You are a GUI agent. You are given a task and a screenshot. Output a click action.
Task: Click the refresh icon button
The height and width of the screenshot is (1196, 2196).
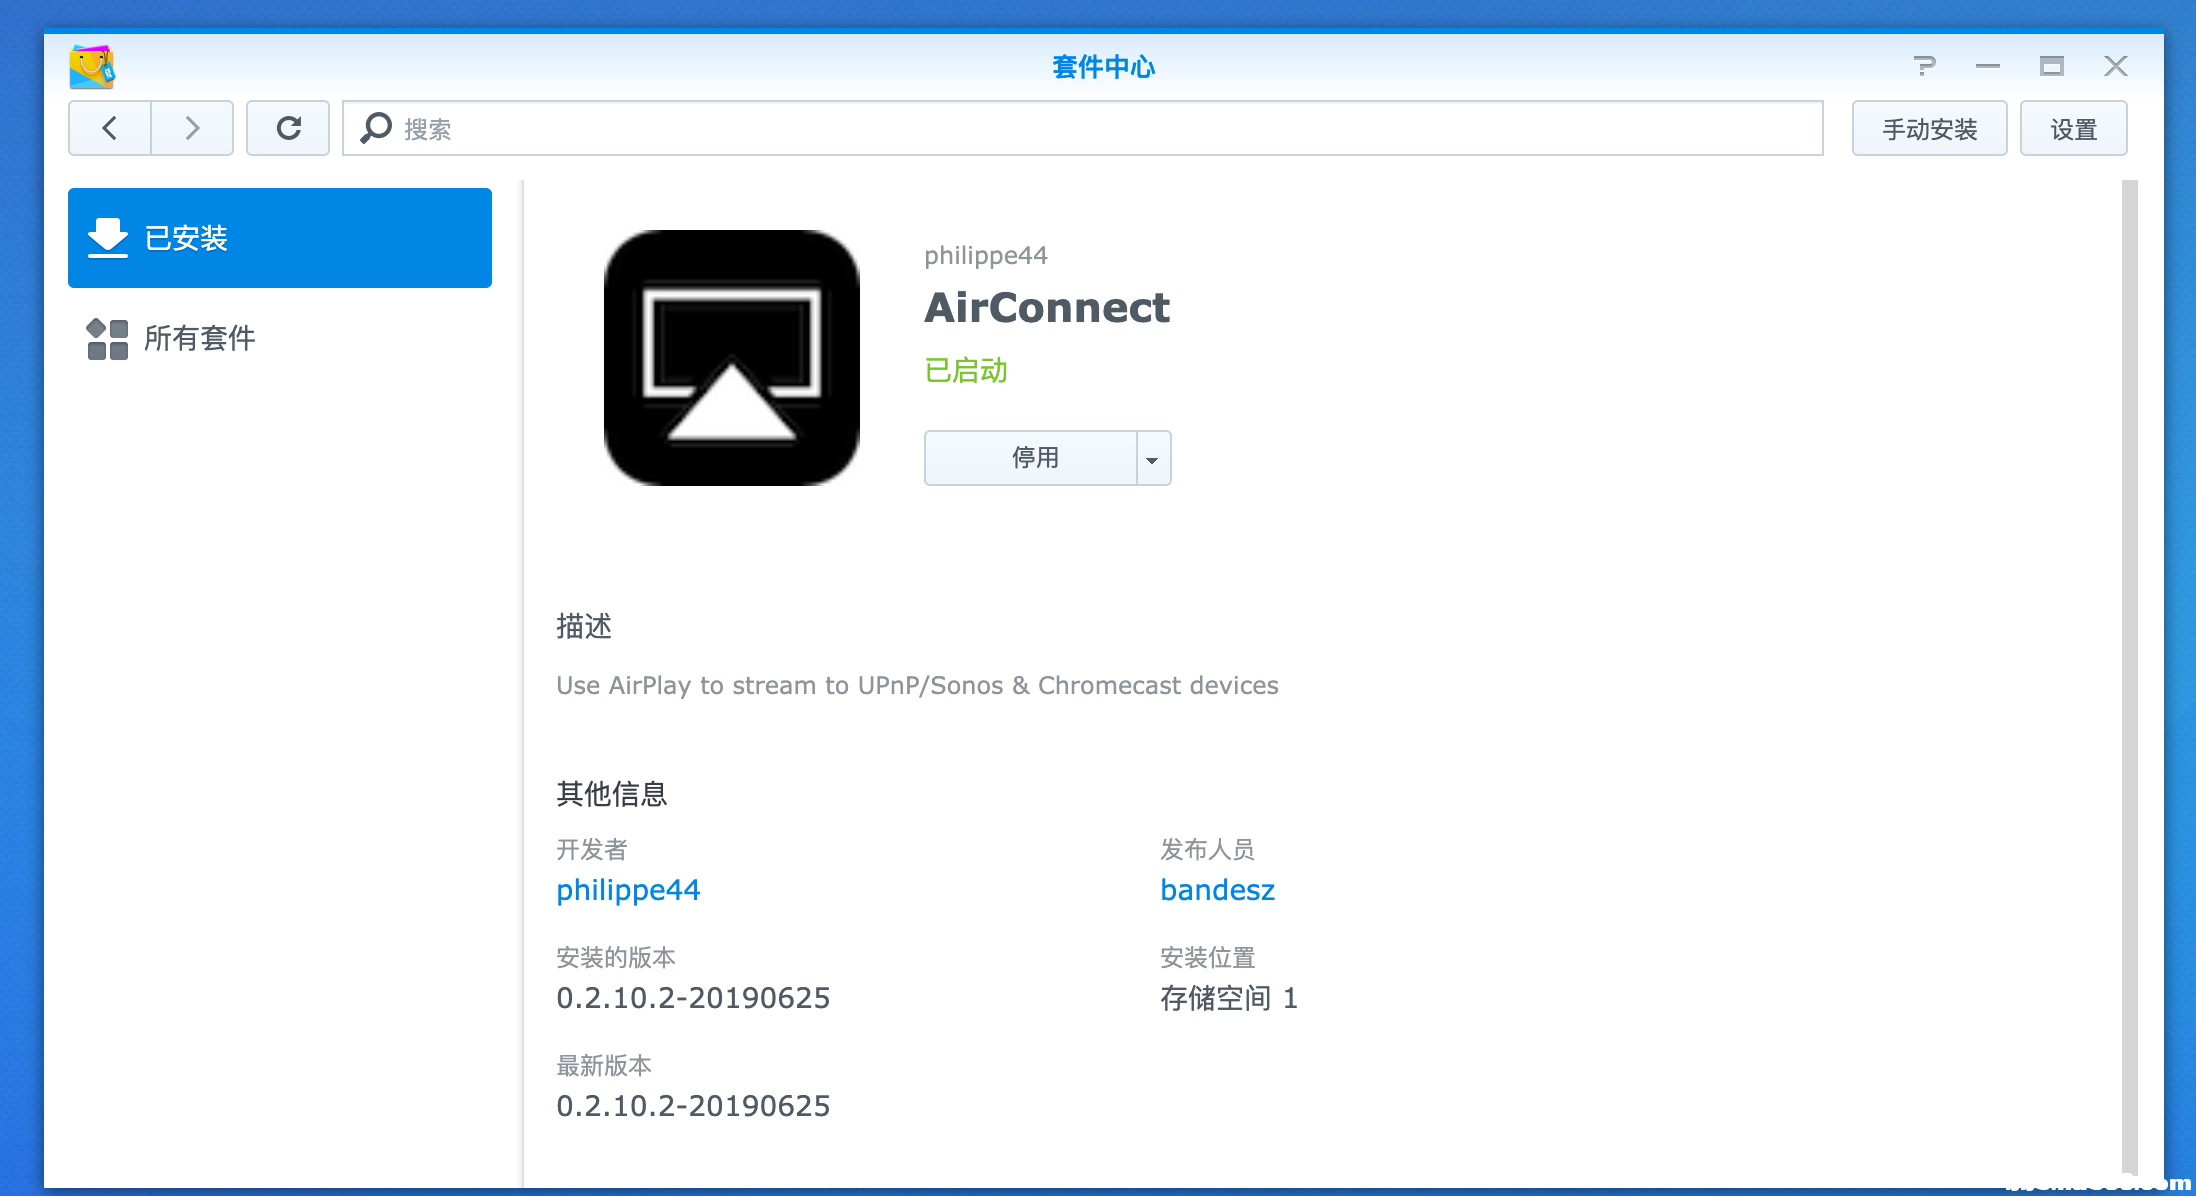pyautogui.click(x=288, y=128)
